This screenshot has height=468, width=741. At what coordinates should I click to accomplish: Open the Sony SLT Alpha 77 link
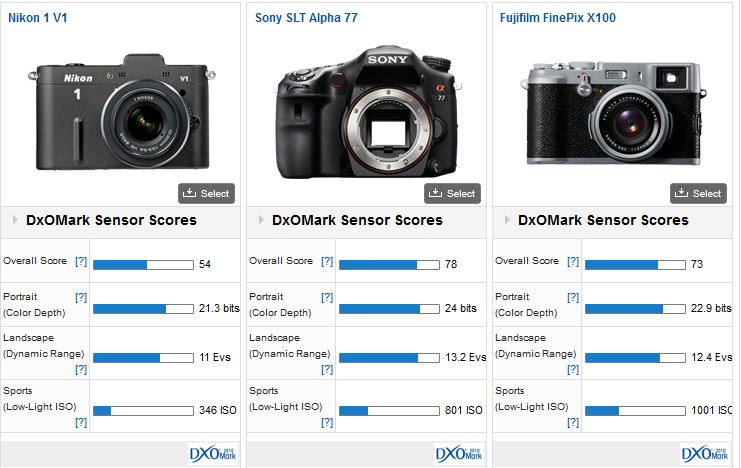306,18
